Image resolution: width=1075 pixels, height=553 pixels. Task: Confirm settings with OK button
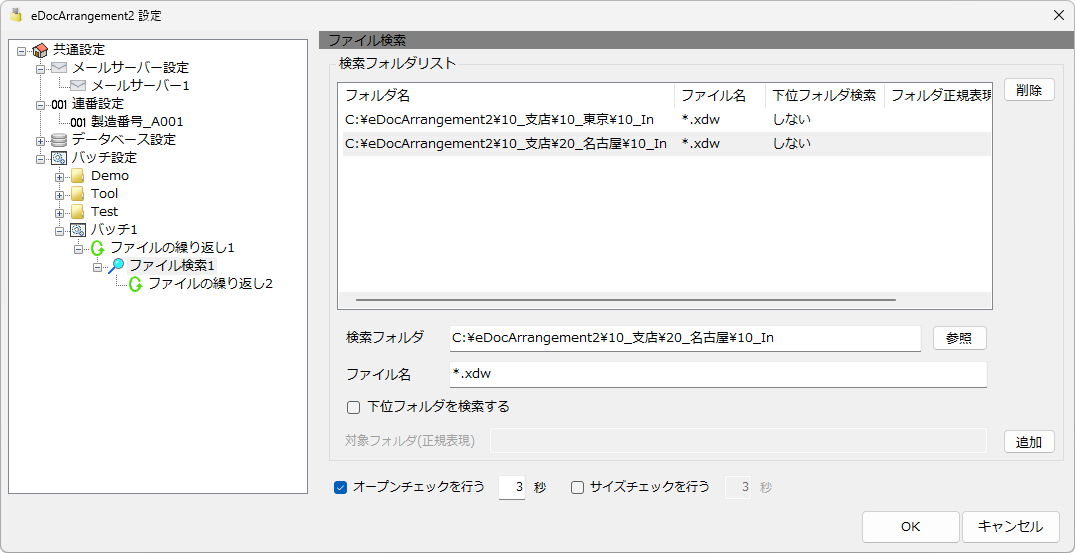point(910,526)
